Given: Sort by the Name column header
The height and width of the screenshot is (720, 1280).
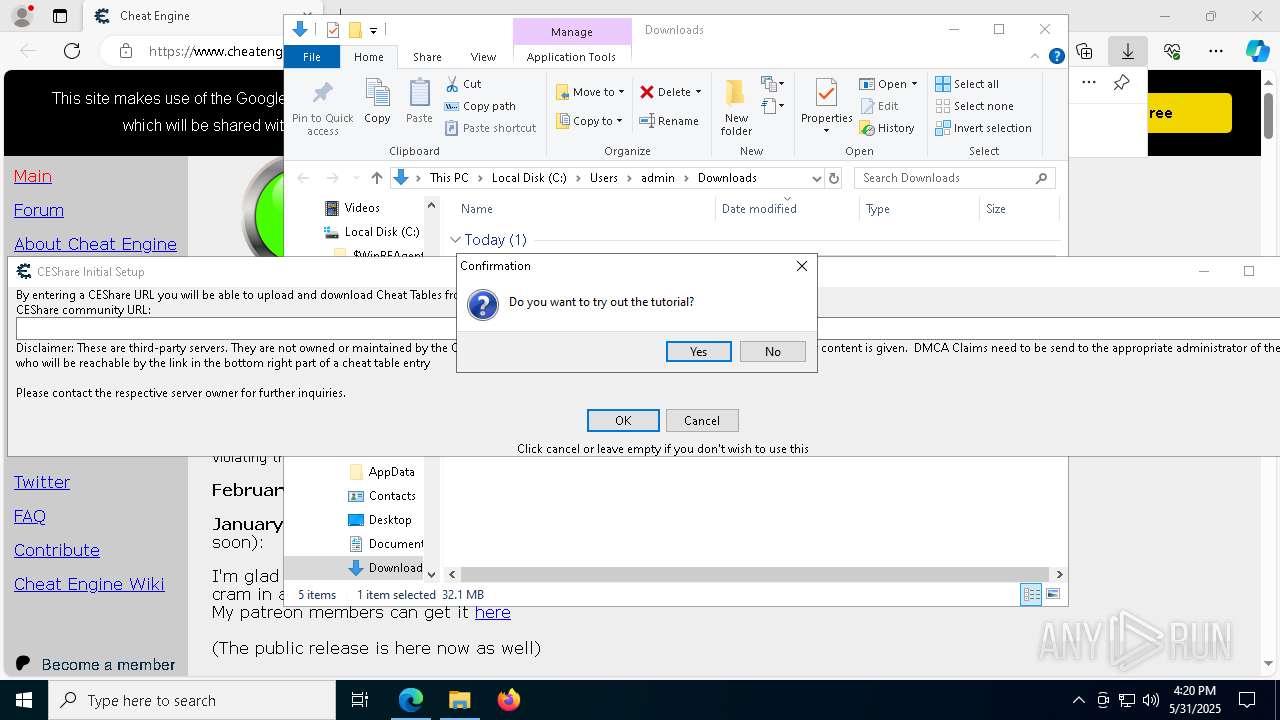Looking at the screenshot, I should (584, 209).
